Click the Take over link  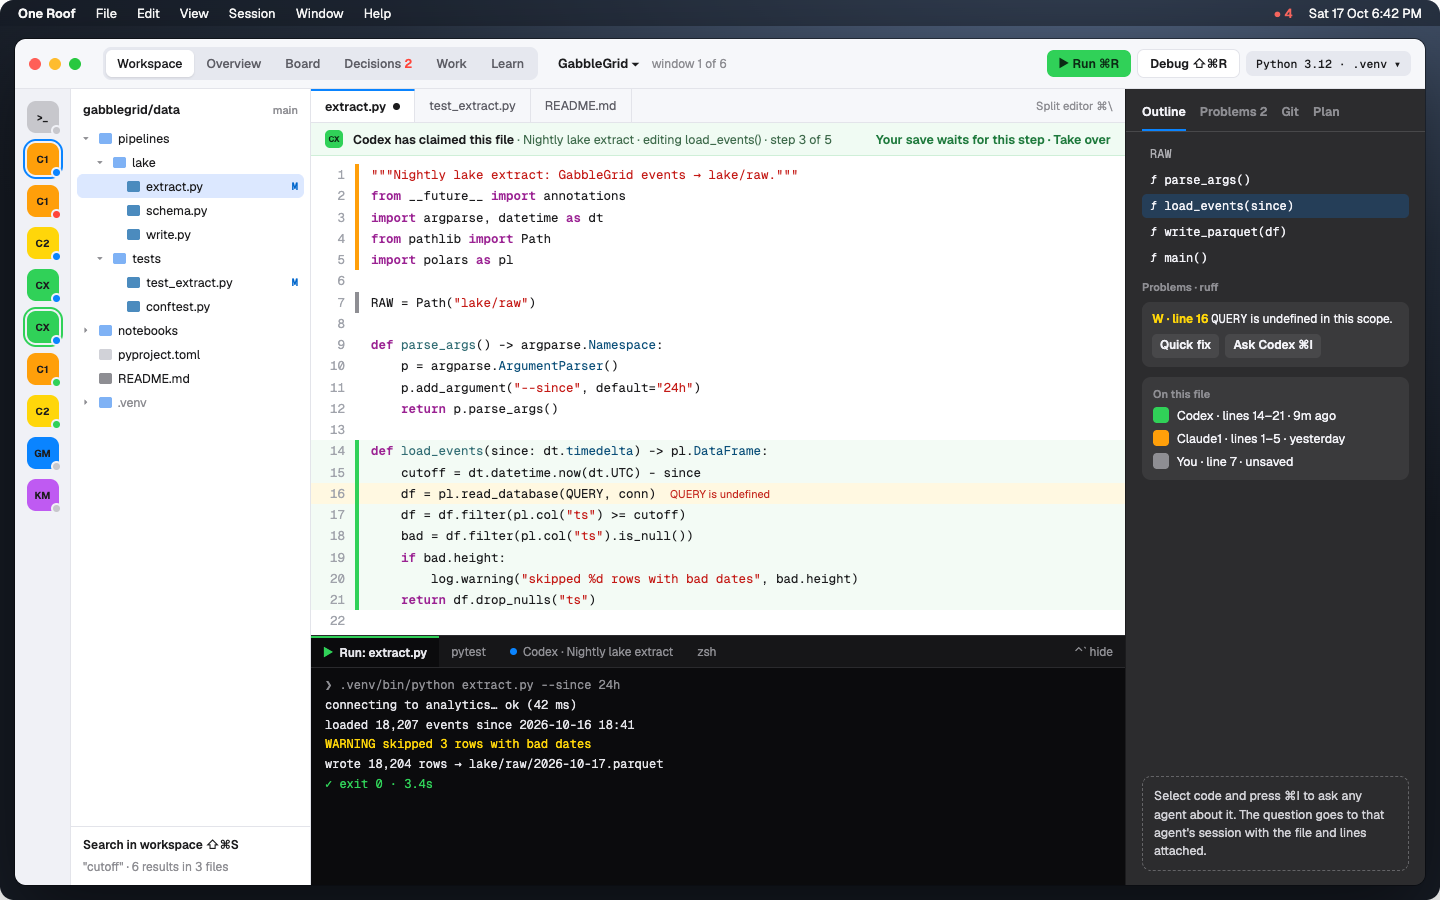point(1082,140)
